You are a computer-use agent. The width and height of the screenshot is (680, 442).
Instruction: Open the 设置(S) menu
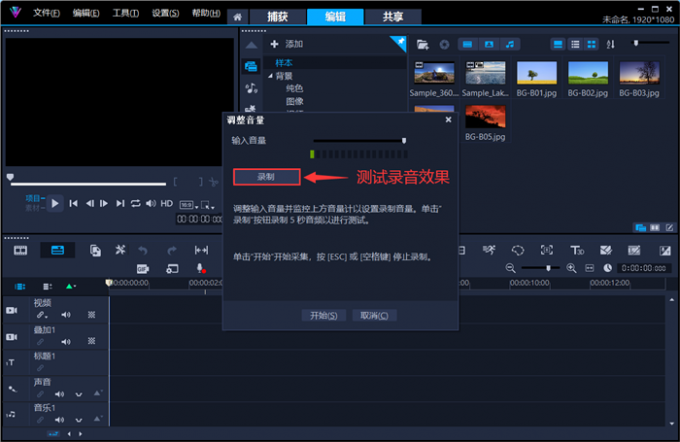(x=165, y=13)
